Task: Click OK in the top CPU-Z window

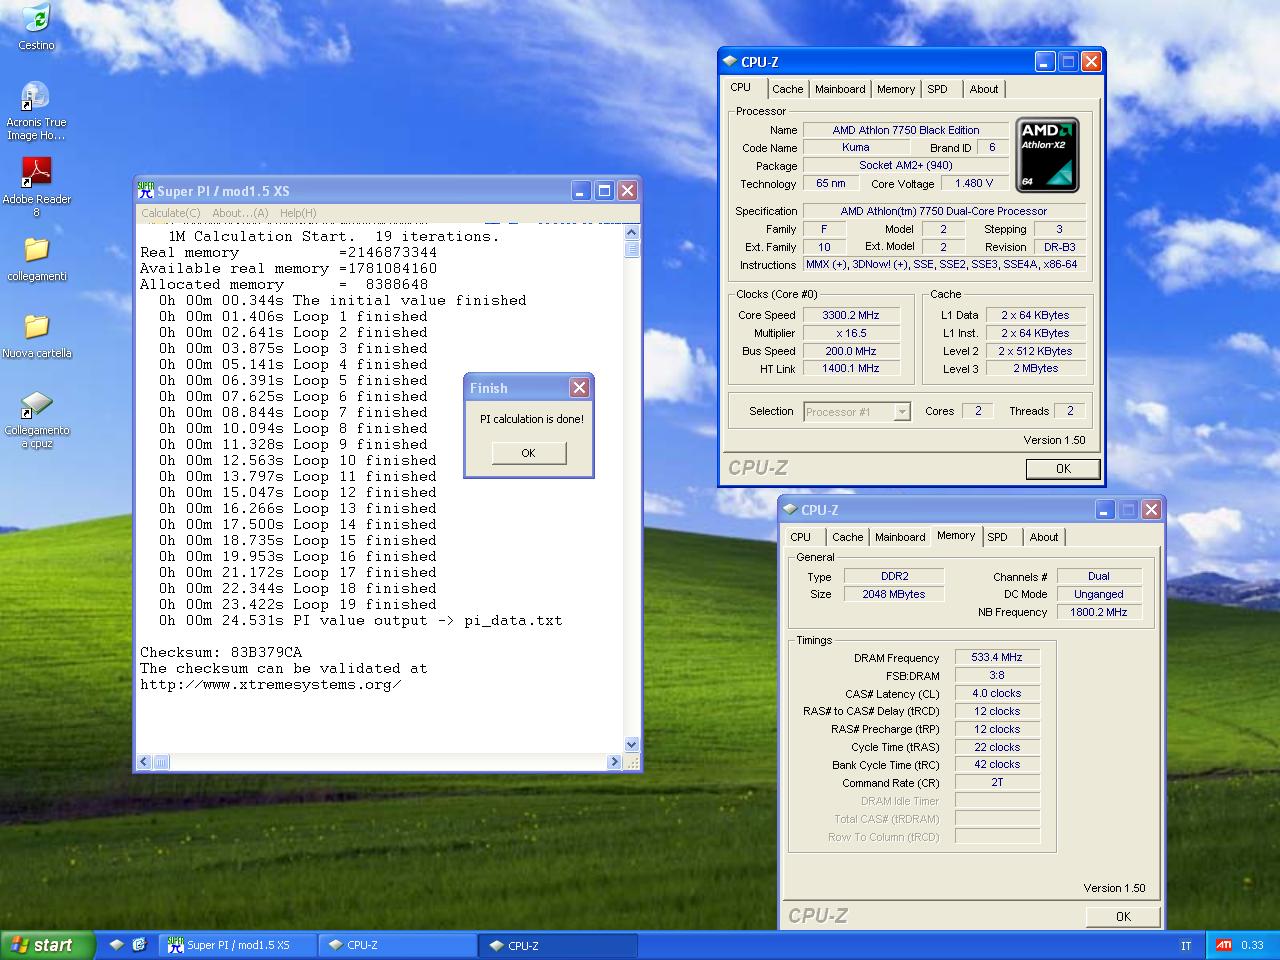Action: click(x=1063, y=468)
